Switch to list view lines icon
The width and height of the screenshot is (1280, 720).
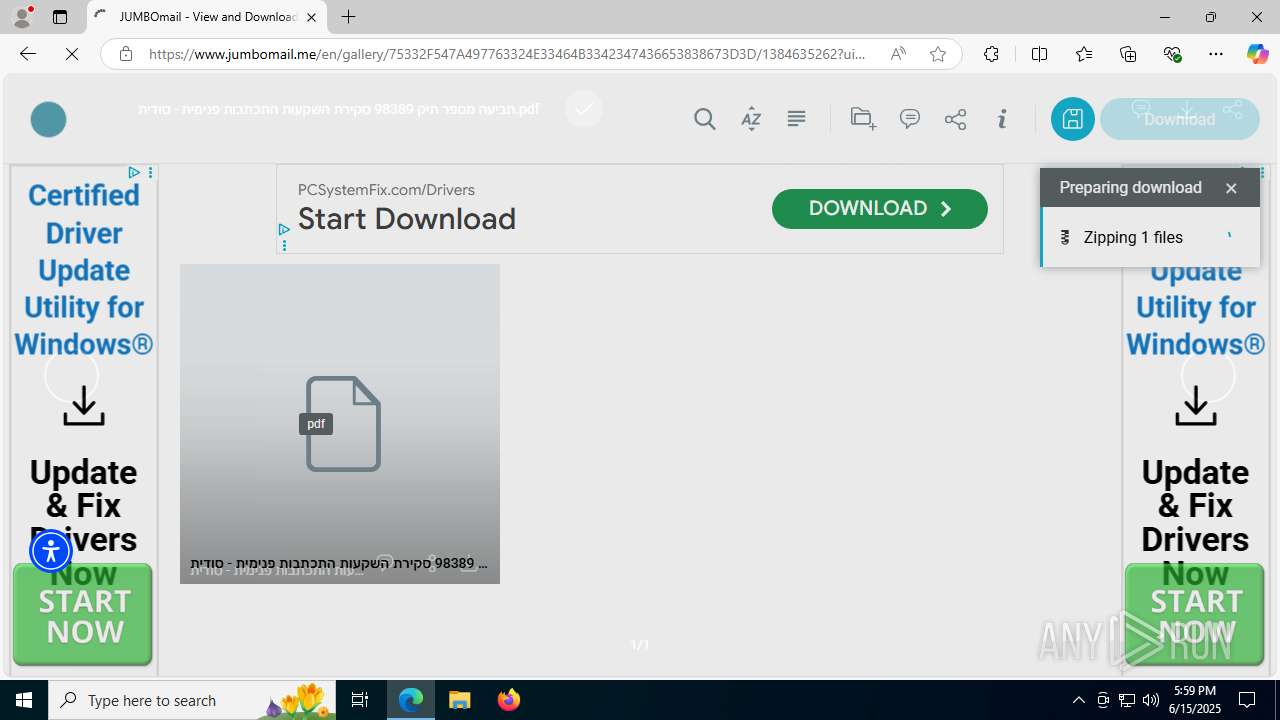(x=796, y=119)
